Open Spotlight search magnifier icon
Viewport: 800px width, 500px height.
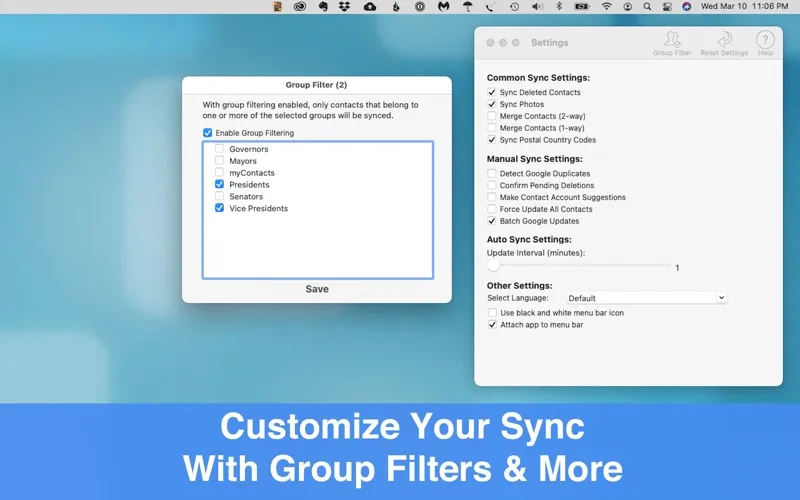[648, 7]
